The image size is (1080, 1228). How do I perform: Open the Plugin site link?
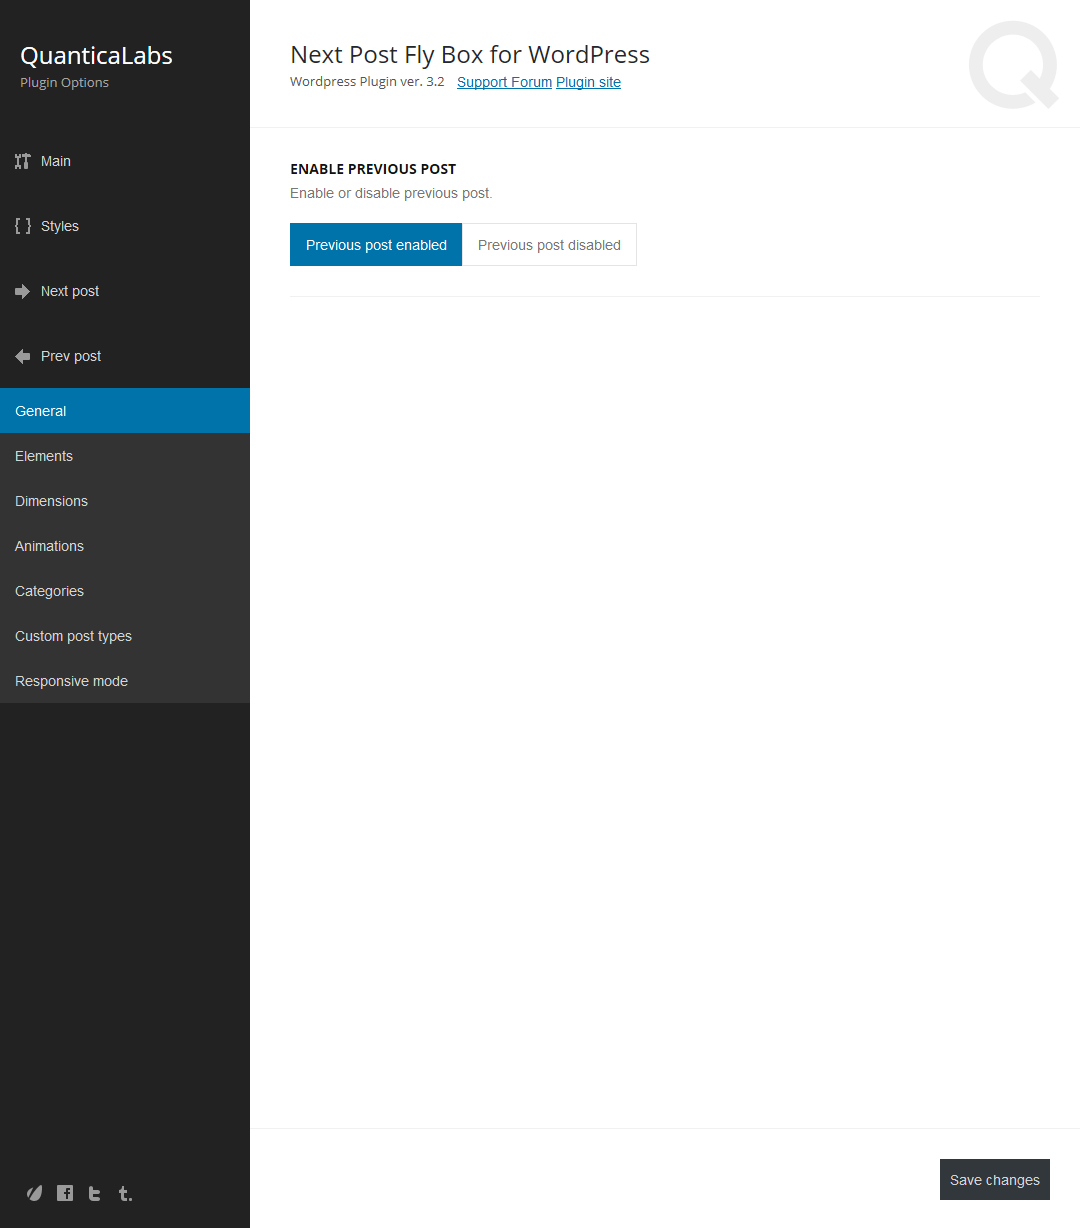pos(588,82)
